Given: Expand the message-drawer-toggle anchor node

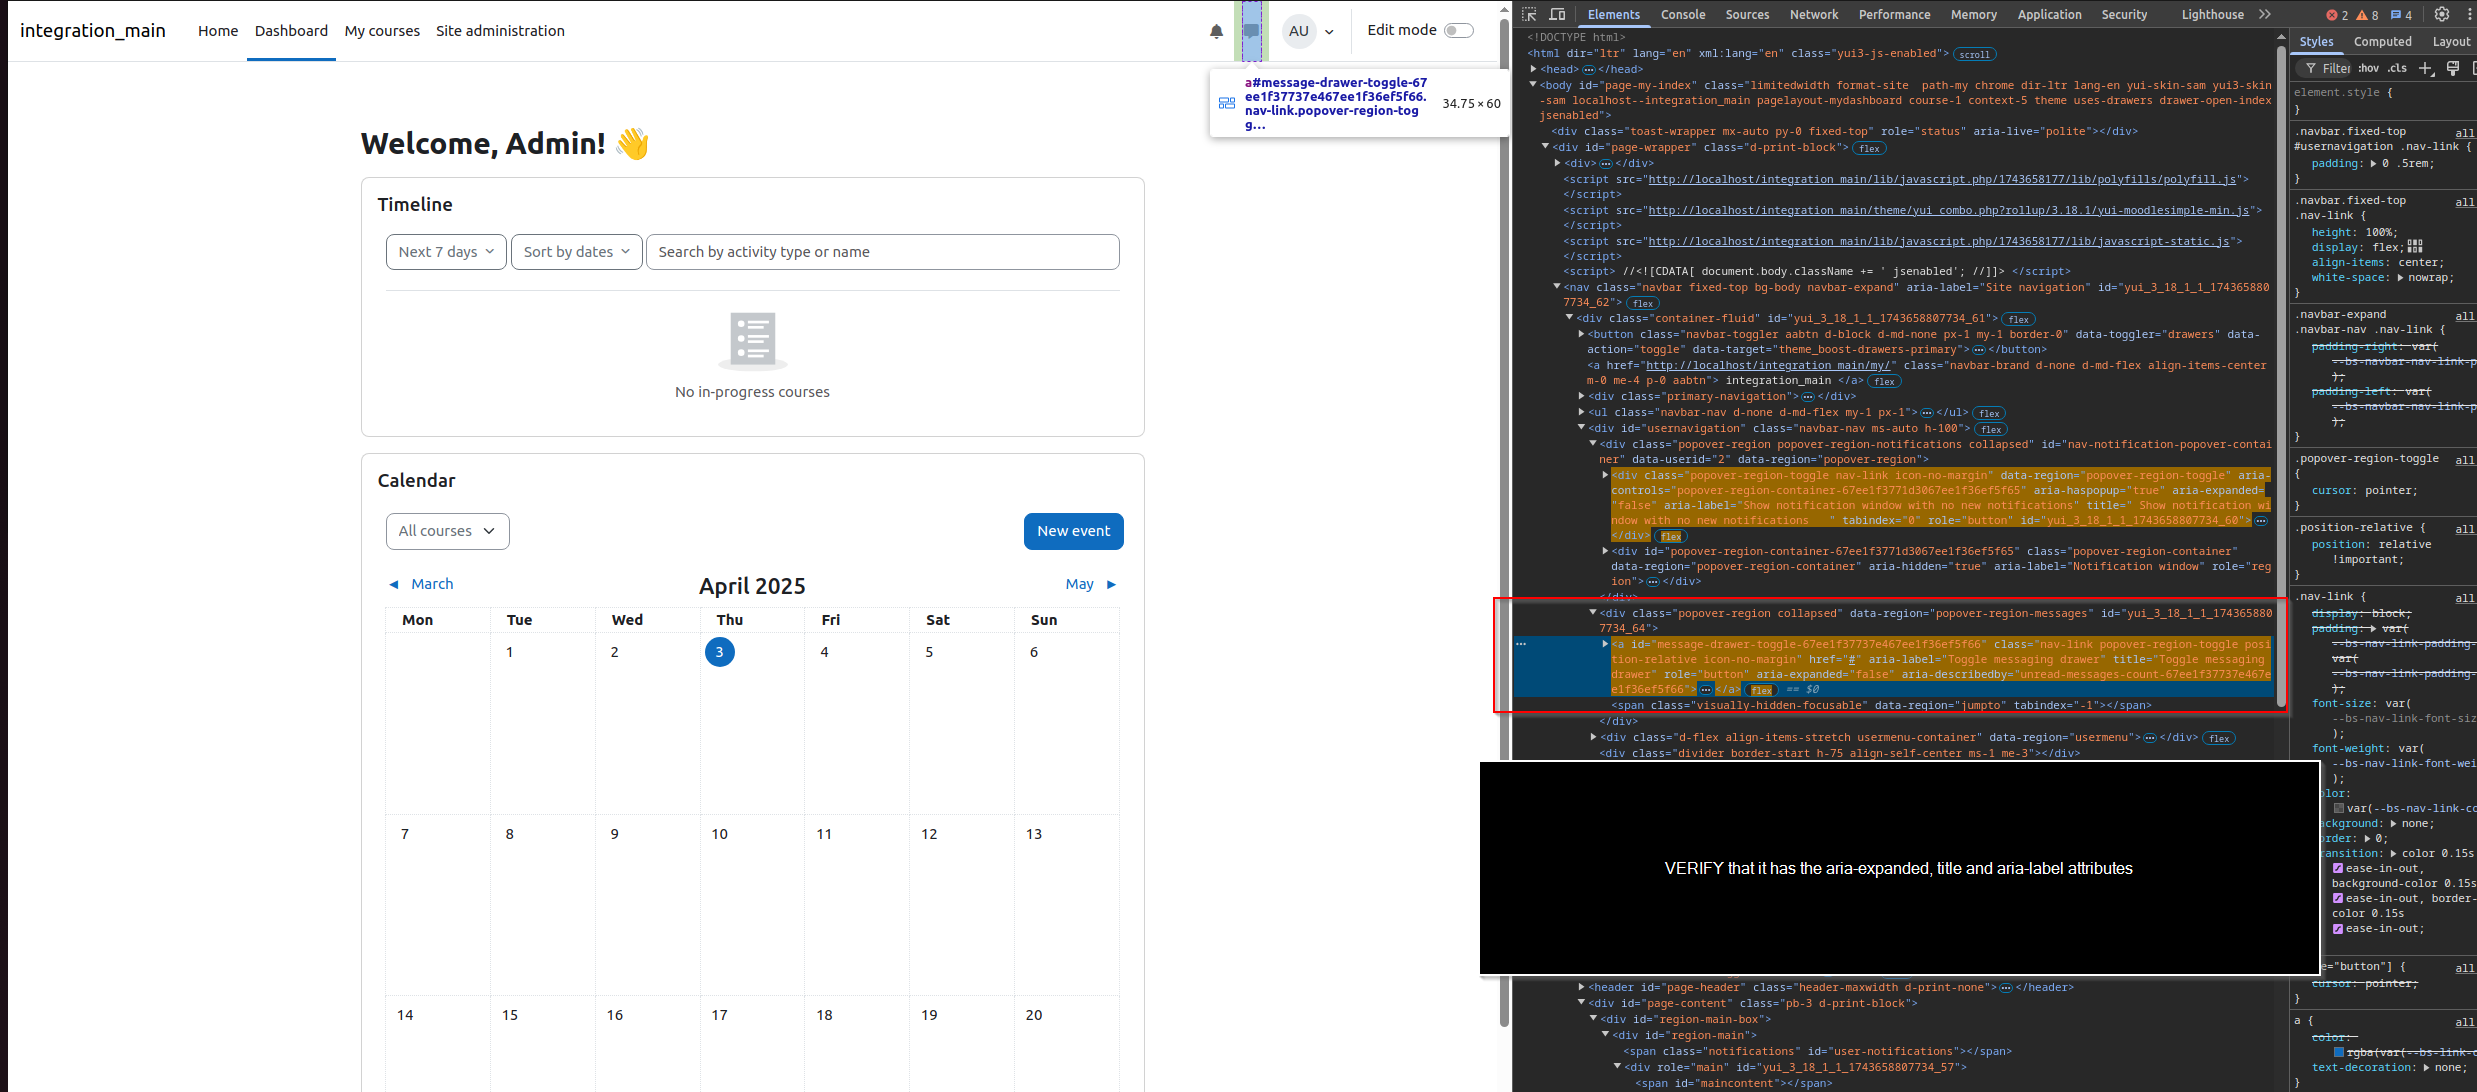Looking at the screenshot, I should point(1605,644).
